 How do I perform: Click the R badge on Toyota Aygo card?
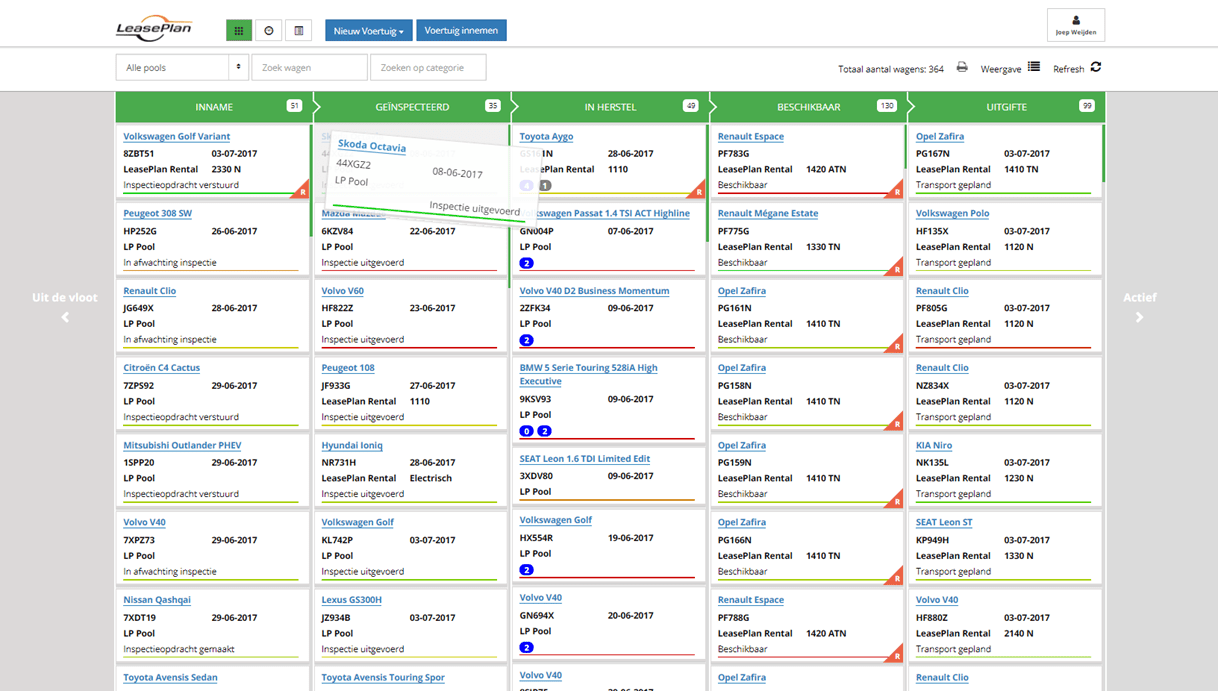698,191
